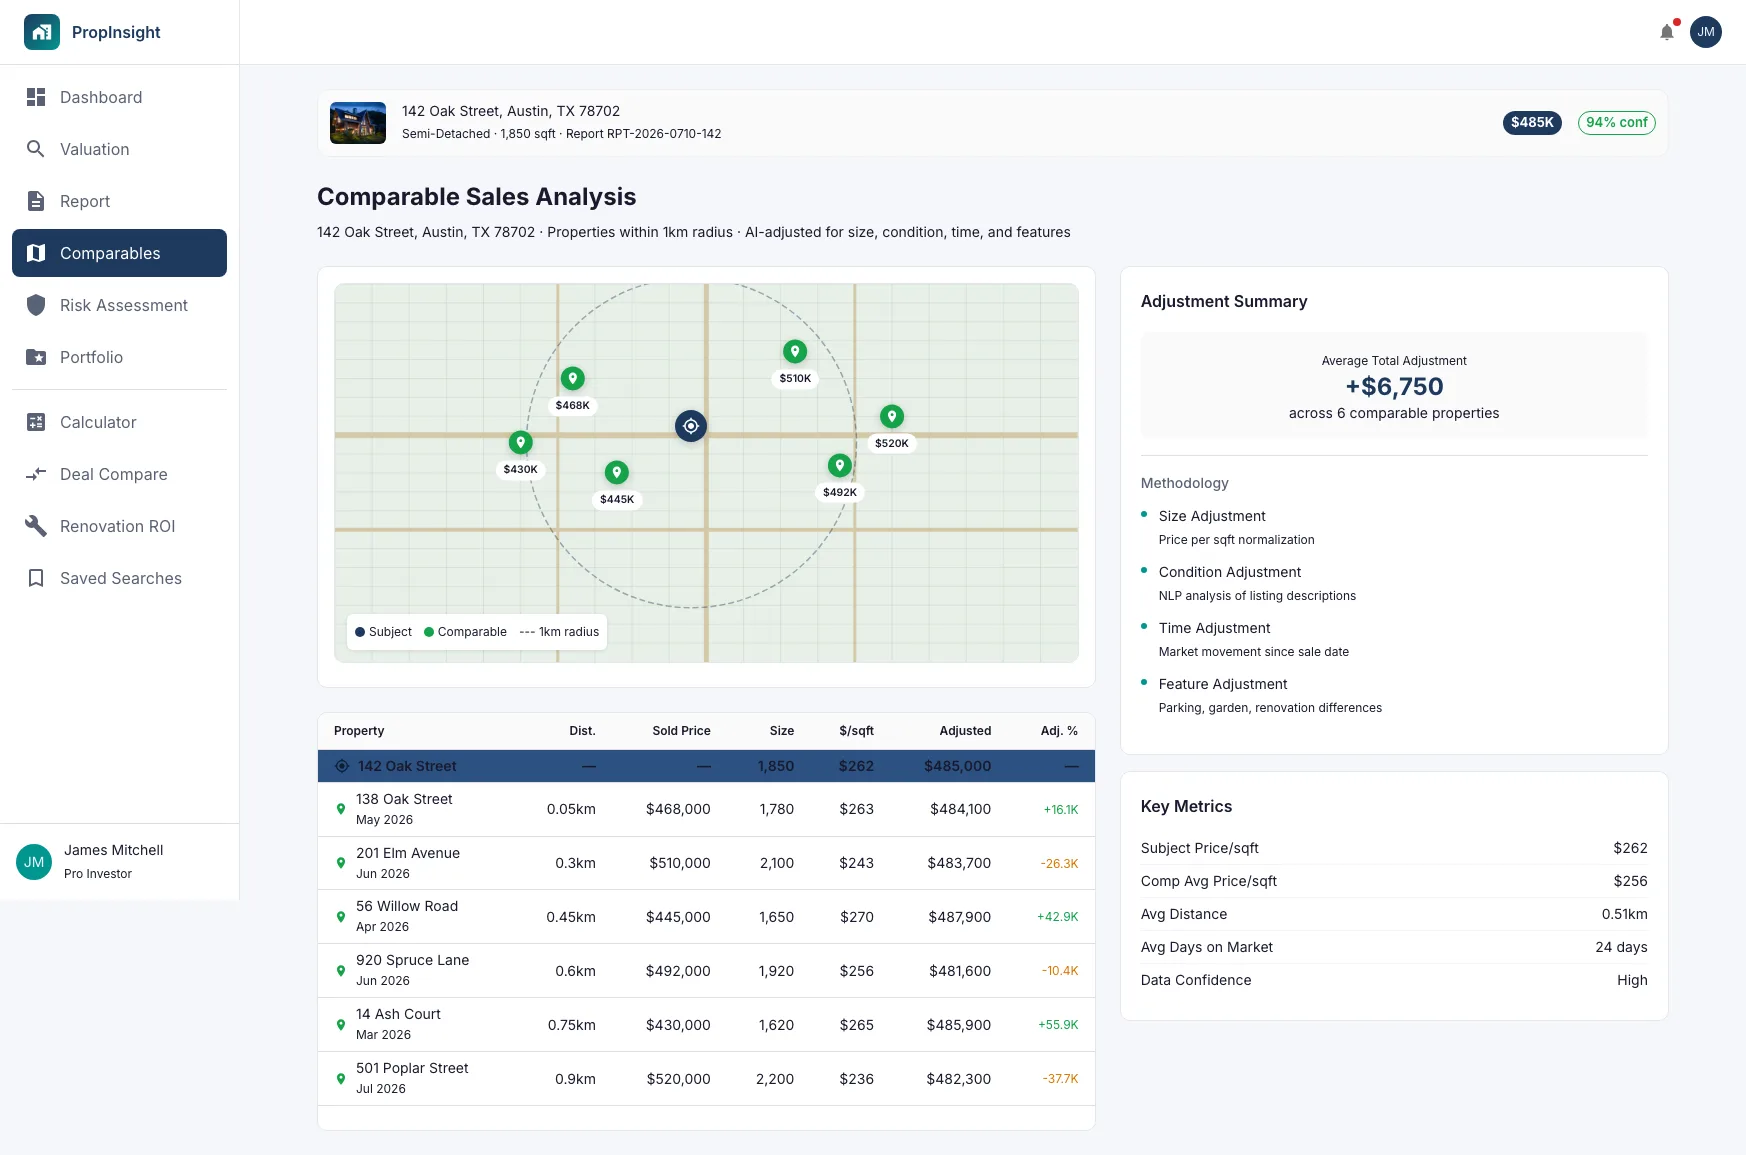Select the $445K map pin
Viewport: 1746px width, 1155px height.
tap(617, 473)
